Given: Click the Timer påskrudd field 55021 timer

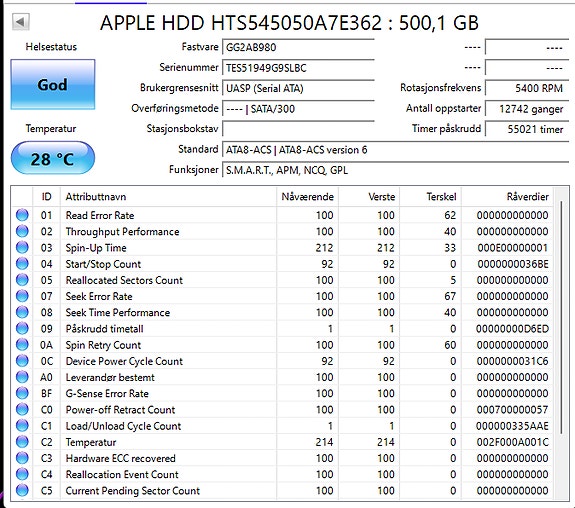Looking at the screenshot, I should (527, 129).
